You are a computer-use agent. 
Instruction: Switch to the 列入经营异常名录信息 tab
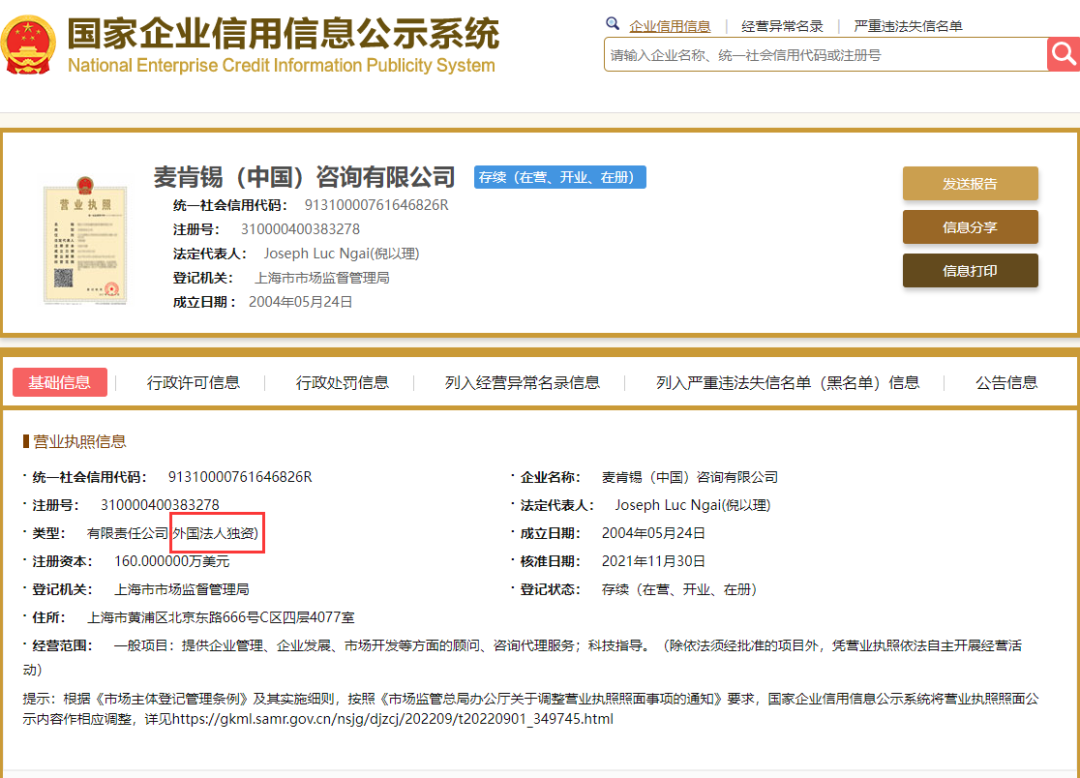pos(522,383)
